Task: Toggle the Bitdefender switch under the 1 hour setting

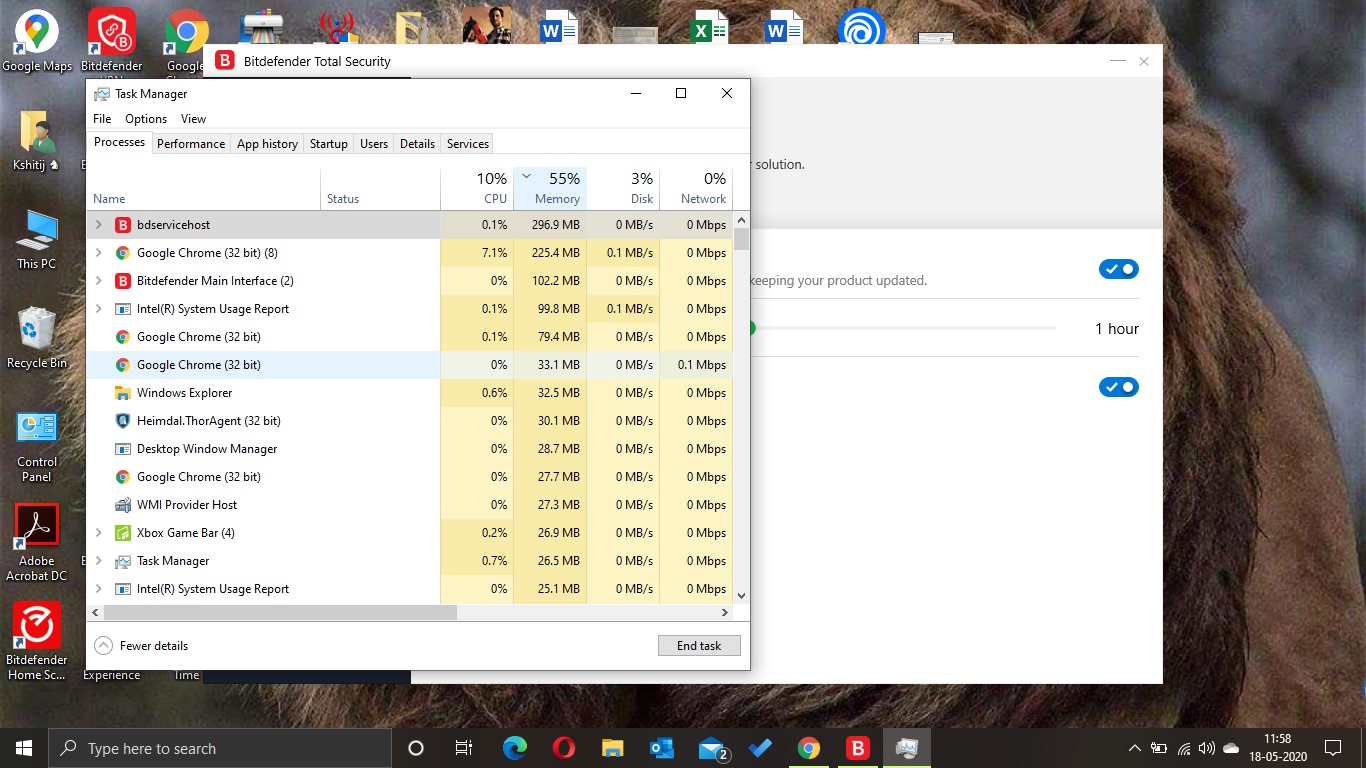Action: pyautogui.click(x=1118, y=387)
